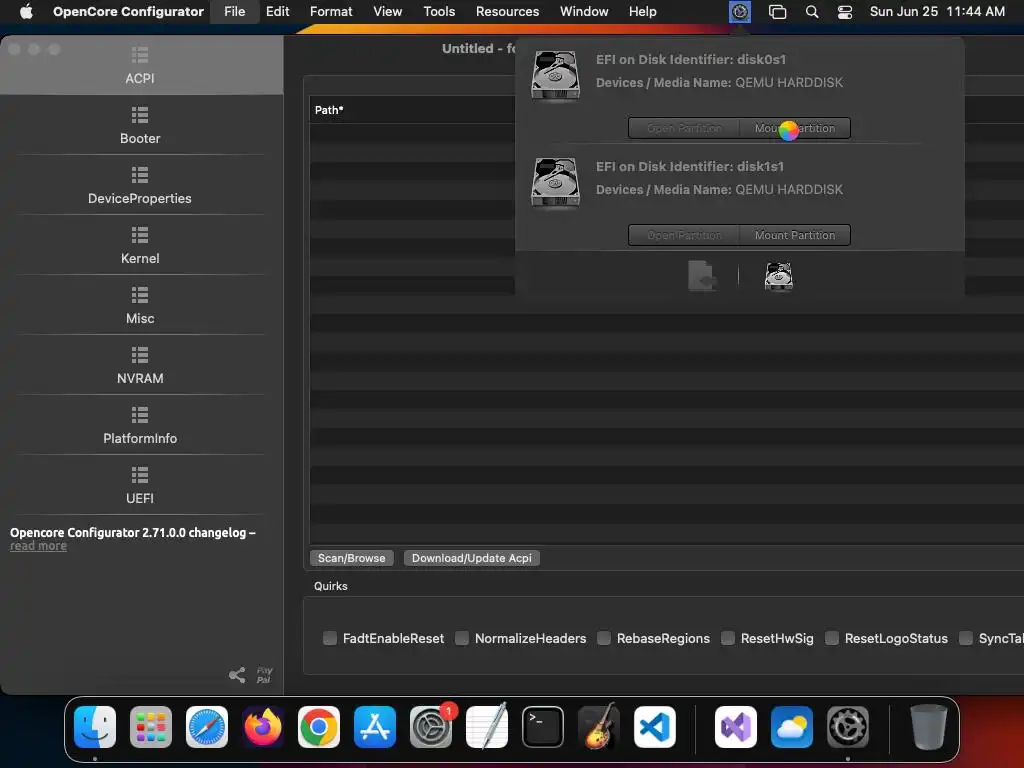Image resolution: width=1024 pixels, height=768 pixels.
Task: Click OpenCore Configurator gear icon in Dock
Action: tap(848, 727)
